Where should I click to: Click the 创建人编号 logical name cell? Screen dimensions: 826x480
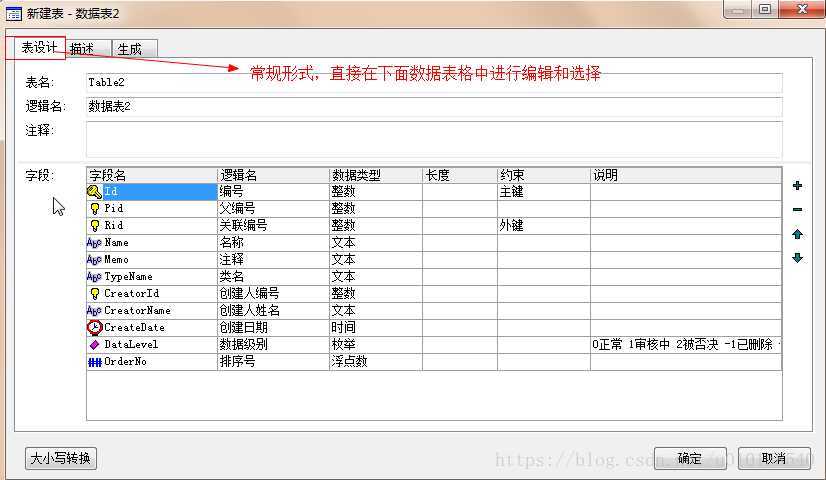pyautogui.click(x=273, y=293)
